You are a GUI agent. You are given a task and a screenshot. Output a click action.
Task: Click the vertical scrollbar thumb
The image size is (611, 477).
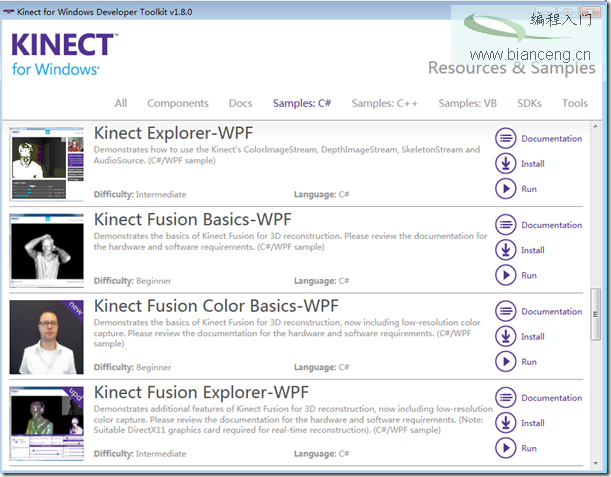595,314
